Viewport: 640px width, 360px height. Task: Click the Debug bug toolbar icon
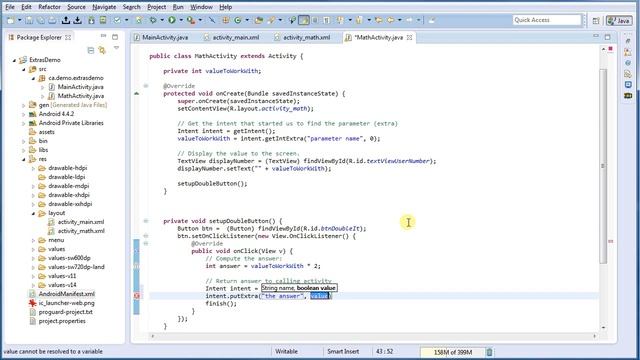153,20
